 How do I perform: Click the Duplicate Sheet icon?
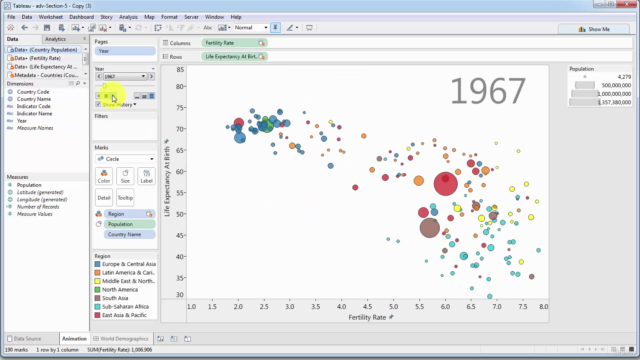[92, 28]
